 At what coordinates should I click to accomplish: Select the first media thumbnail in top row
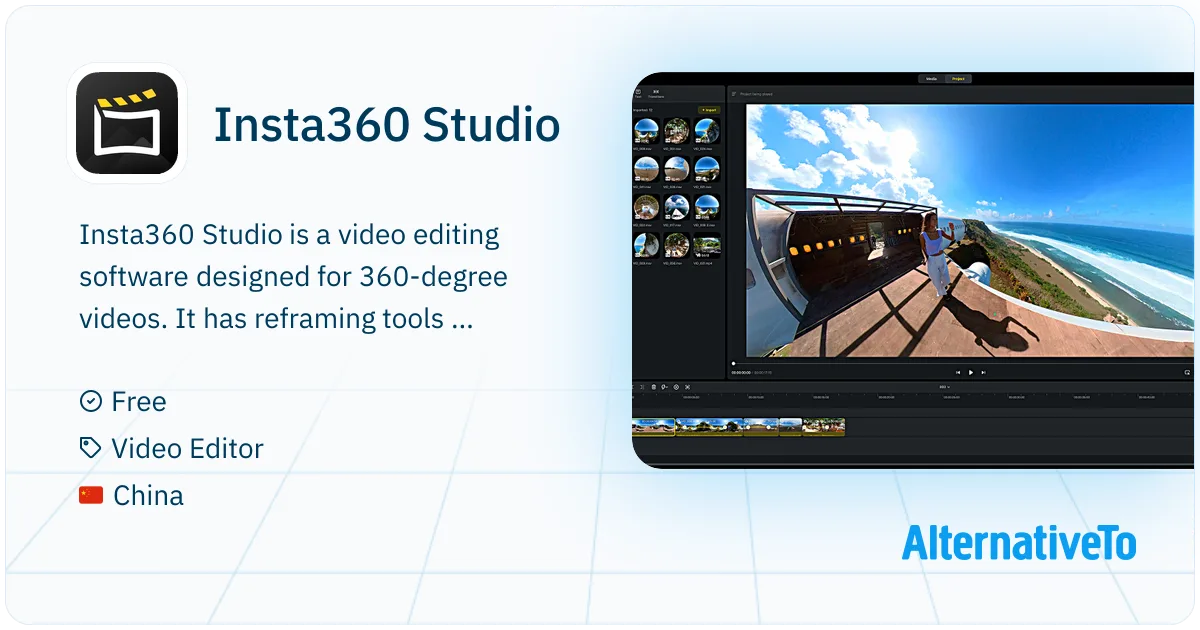coord(646,130)
